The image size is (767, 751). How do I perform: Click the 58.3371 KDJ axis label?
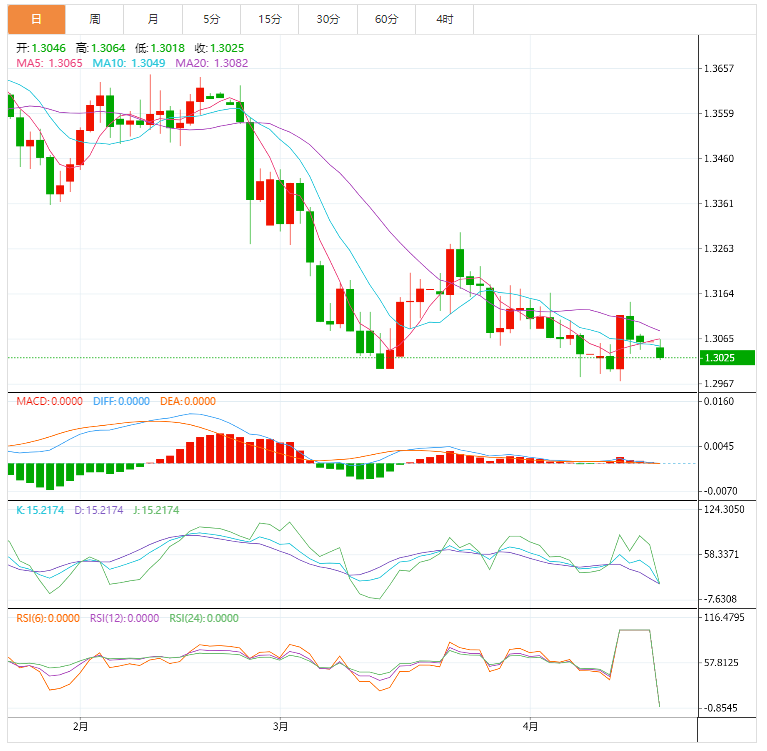721,554
